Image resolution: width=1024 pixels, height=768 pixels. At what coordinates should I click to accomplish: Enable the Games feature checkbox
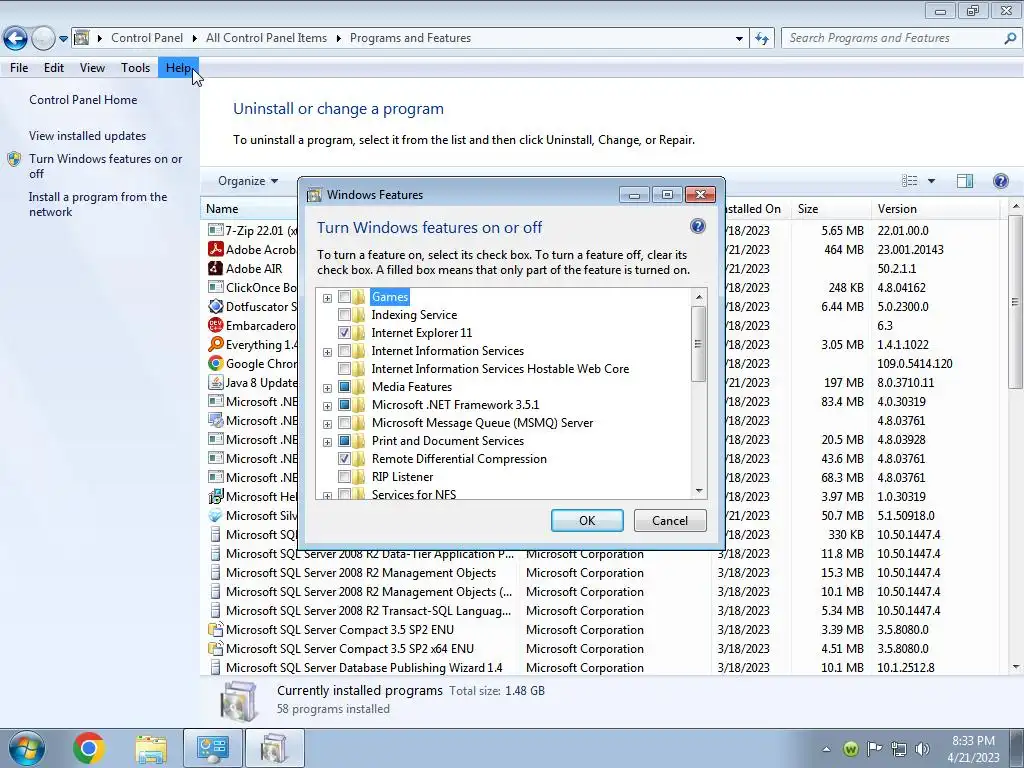click(x=344, y=296)
